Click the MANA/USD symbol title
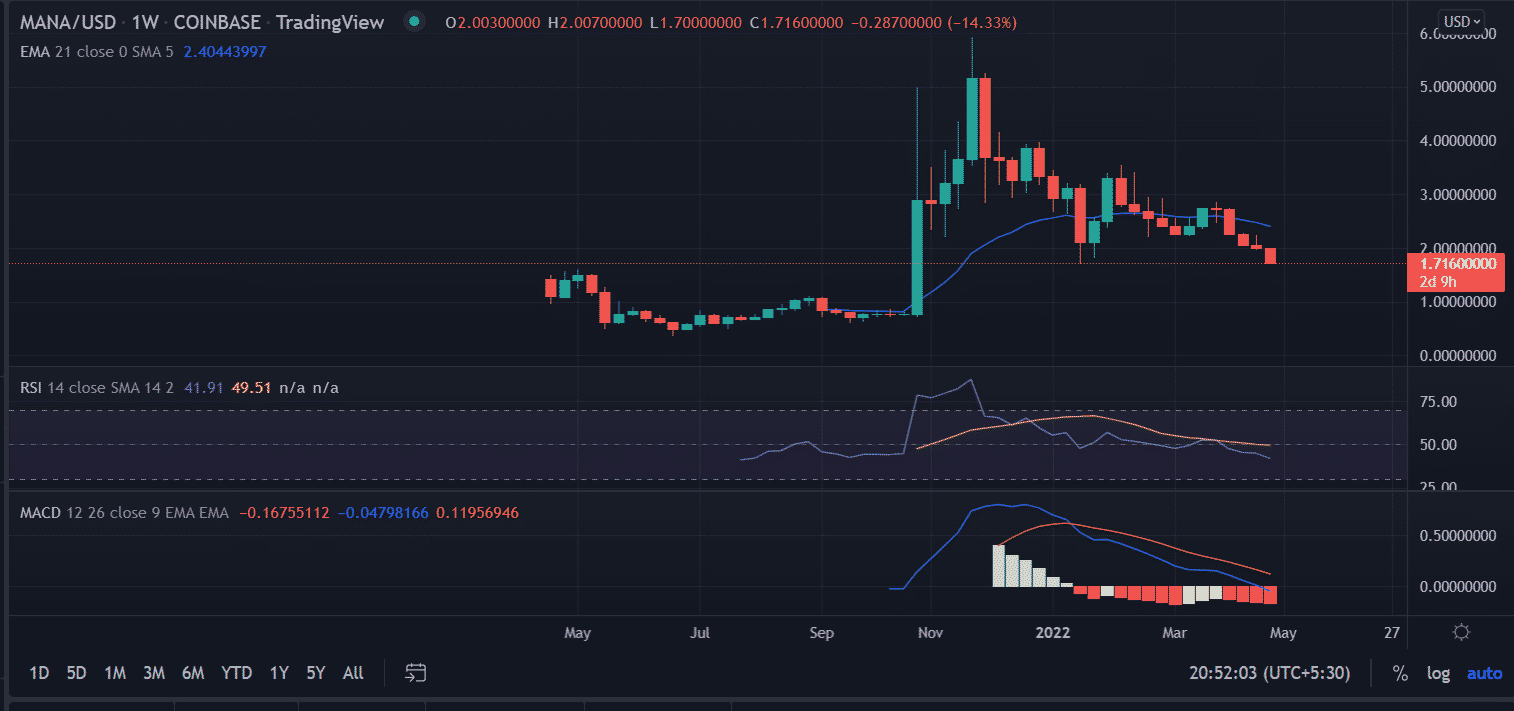Viewport: 1514px width, 711px height. tap(63, 22)
